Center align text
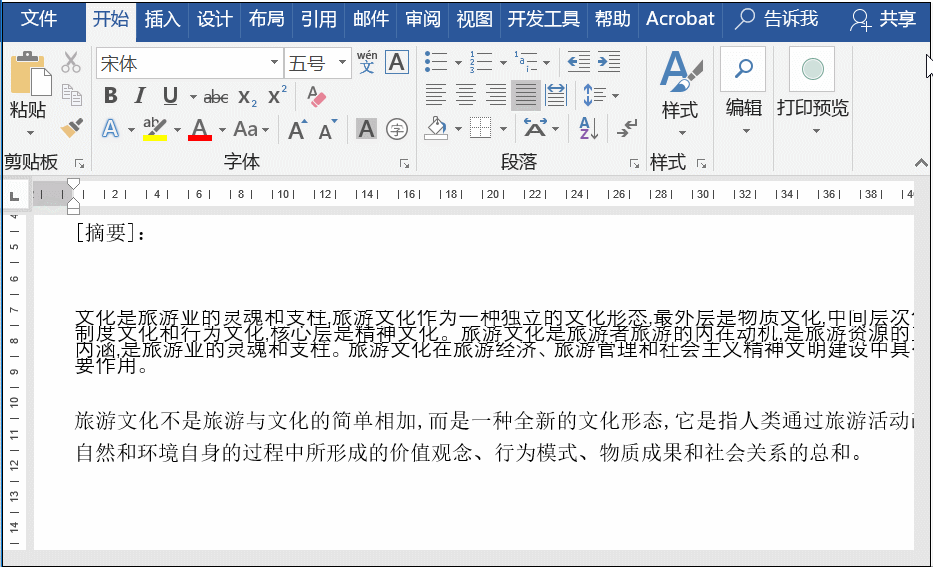 (x=466, y=95)
